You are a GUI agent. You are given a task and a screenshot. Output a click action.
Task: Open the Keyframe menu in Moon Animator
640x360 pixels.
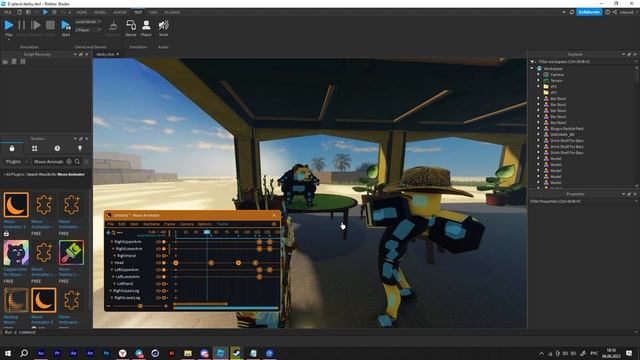pos(151,224)
